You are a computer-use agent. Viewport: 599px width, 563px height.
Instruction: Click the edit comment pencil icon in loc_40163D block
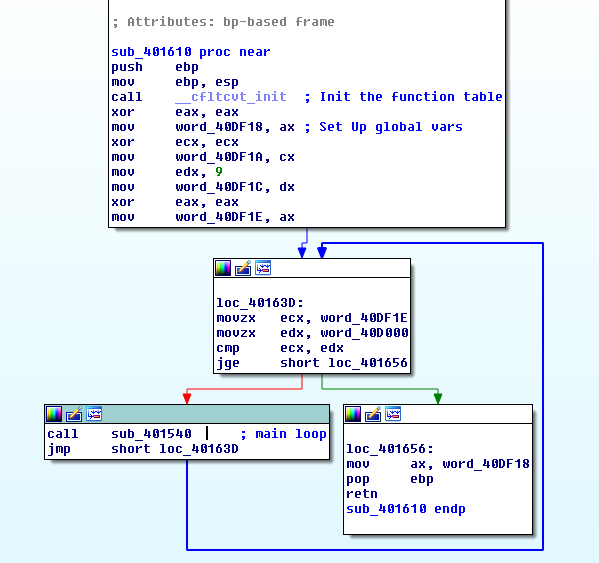tap(243, 268)
